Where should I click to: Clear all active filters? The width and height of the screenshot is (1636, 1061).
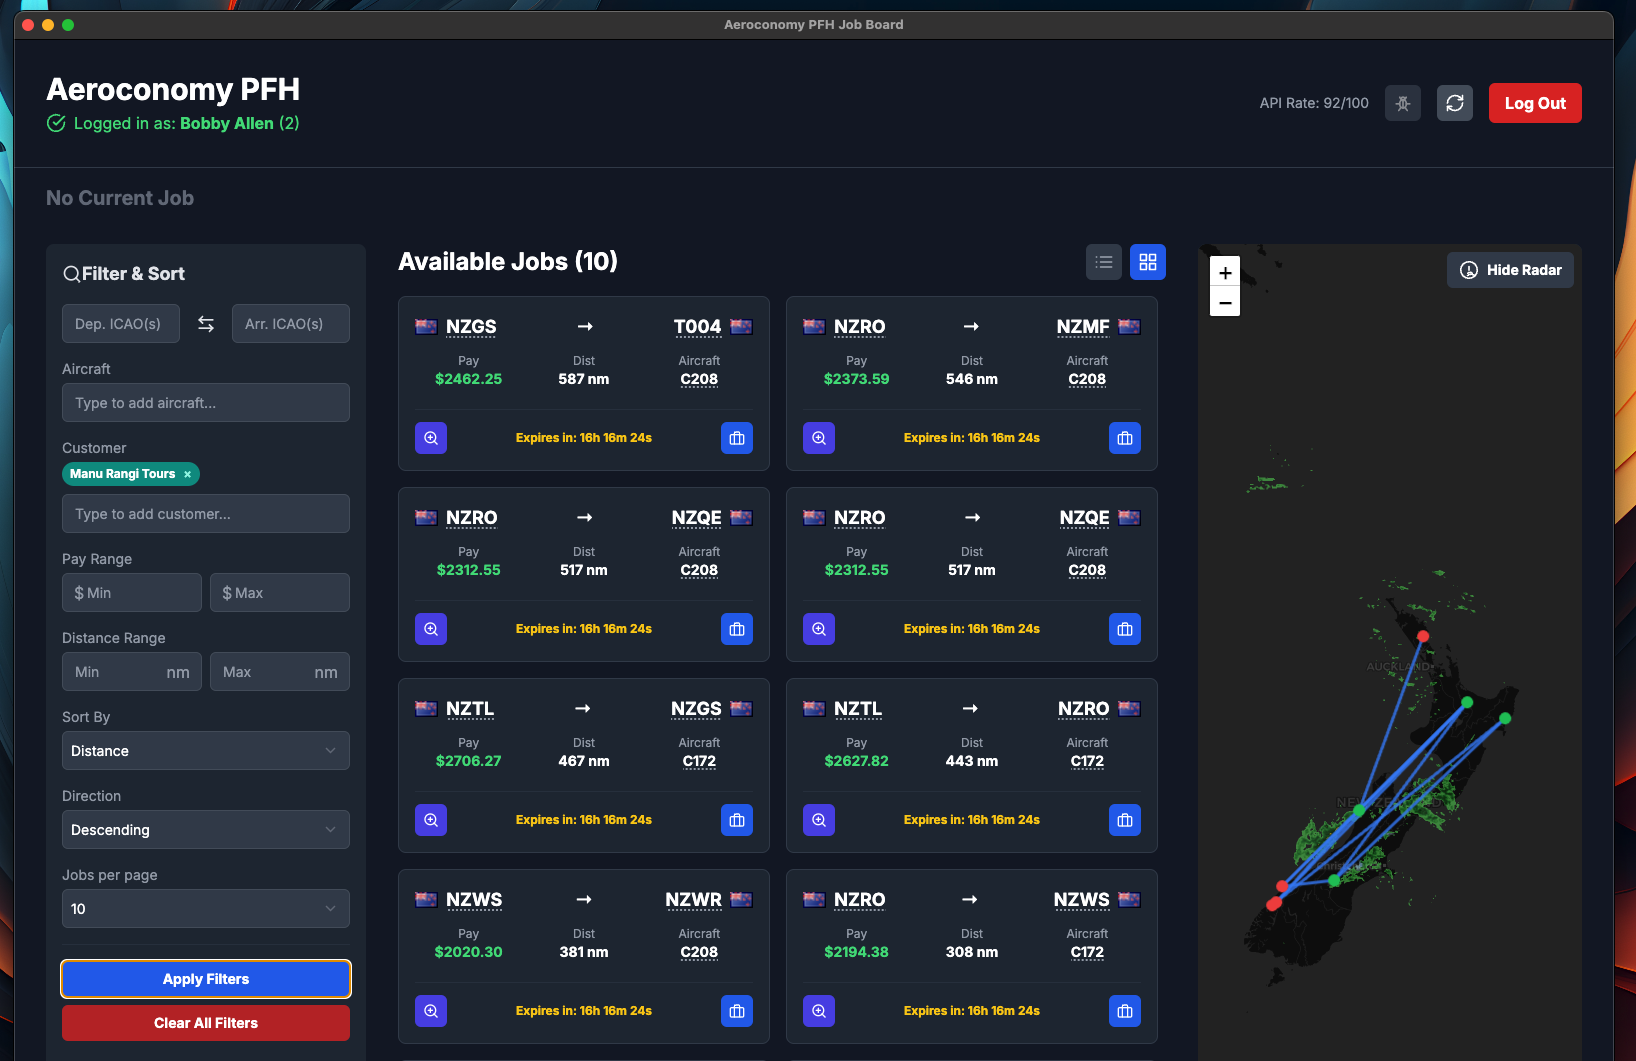pos(205,1023)
